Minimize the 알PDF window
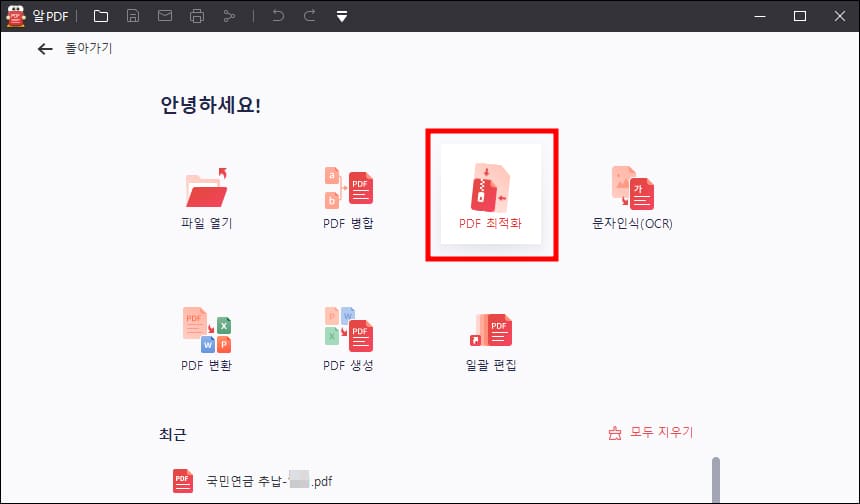The width and height of the screenshot is (860, 504). click(760, 16)
